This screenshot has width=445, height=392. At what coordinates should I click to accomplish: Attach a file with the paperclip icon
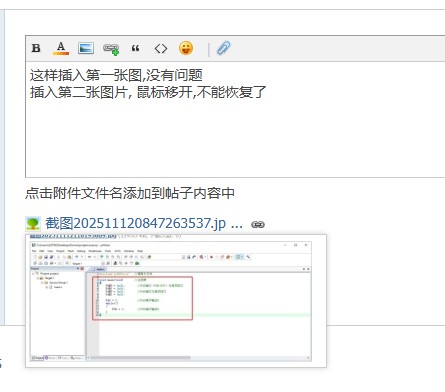pyautogui.click(x=223, y=48)
